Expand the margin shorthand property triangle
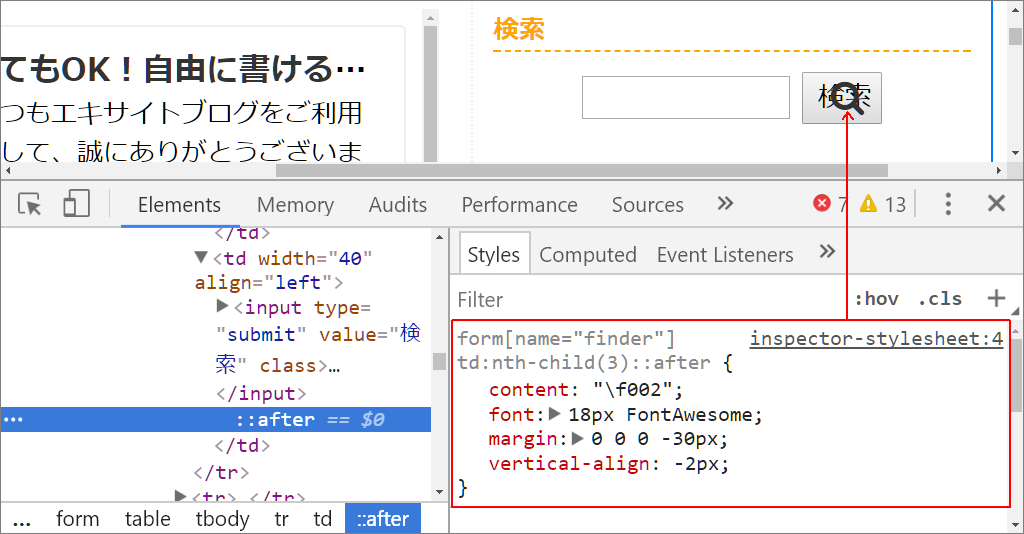 point(577,438)
